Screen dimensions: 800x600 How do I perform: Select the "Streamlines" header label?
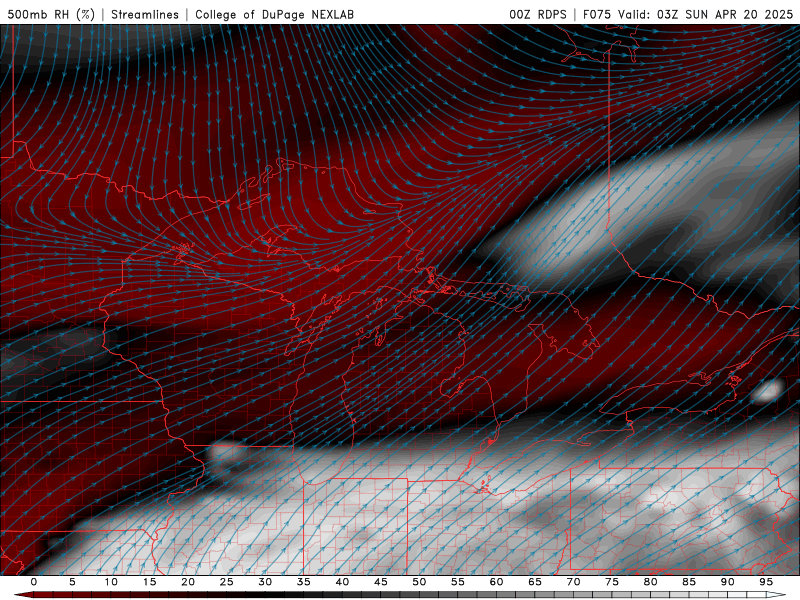coord(145,14)
